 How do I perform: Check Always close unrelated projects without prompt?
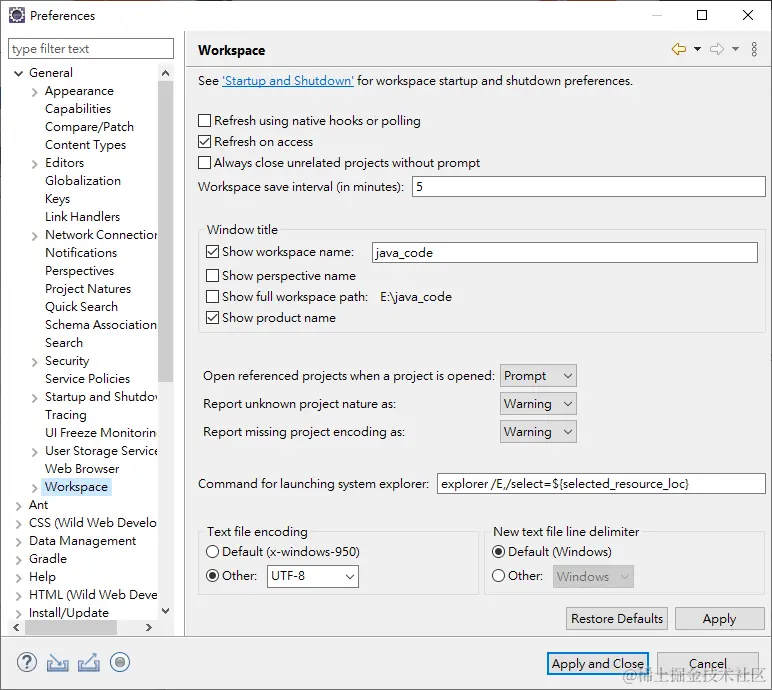(x=204, y=163)
